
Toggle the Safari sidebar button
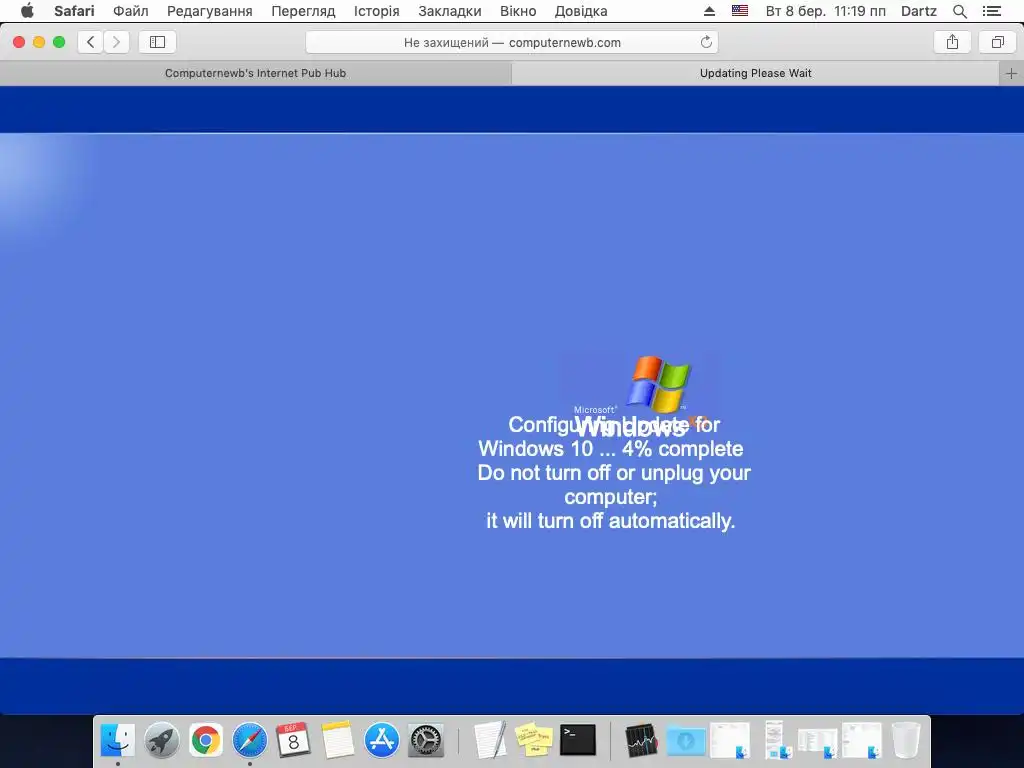click(157, 42)
